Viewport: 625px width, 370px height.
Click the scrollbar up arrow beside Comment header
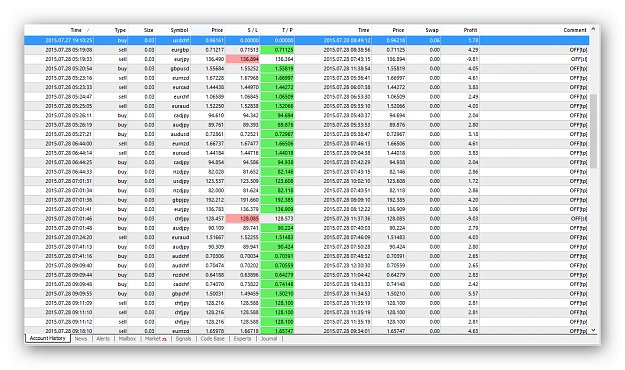[593, 29]
